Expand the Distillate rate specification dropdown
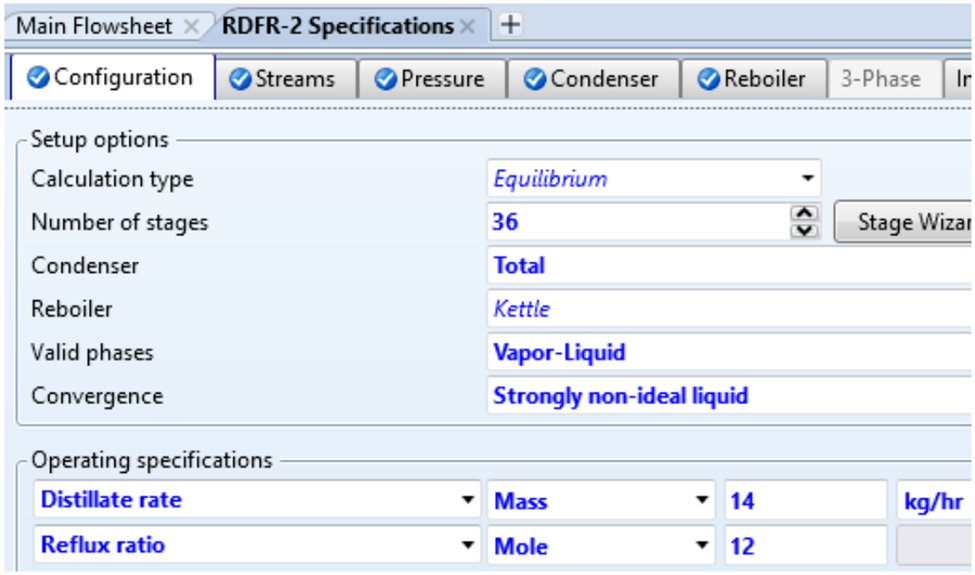 point(467,500)
